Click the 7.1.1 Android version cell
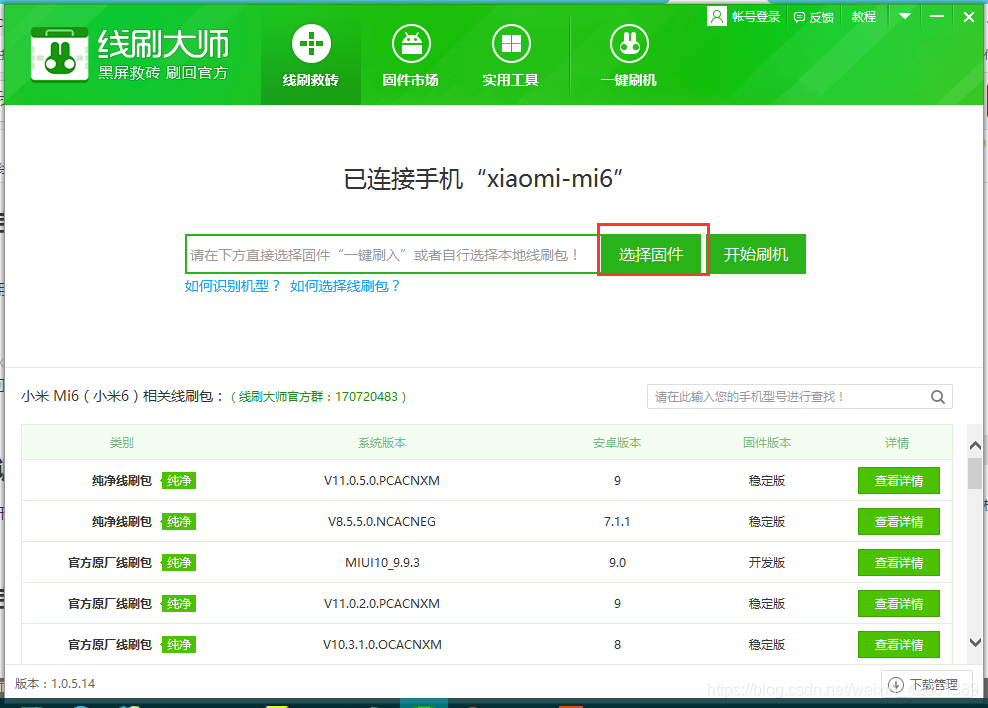The height and width of the screenshot is (708, 988). (x=617, y=522)
